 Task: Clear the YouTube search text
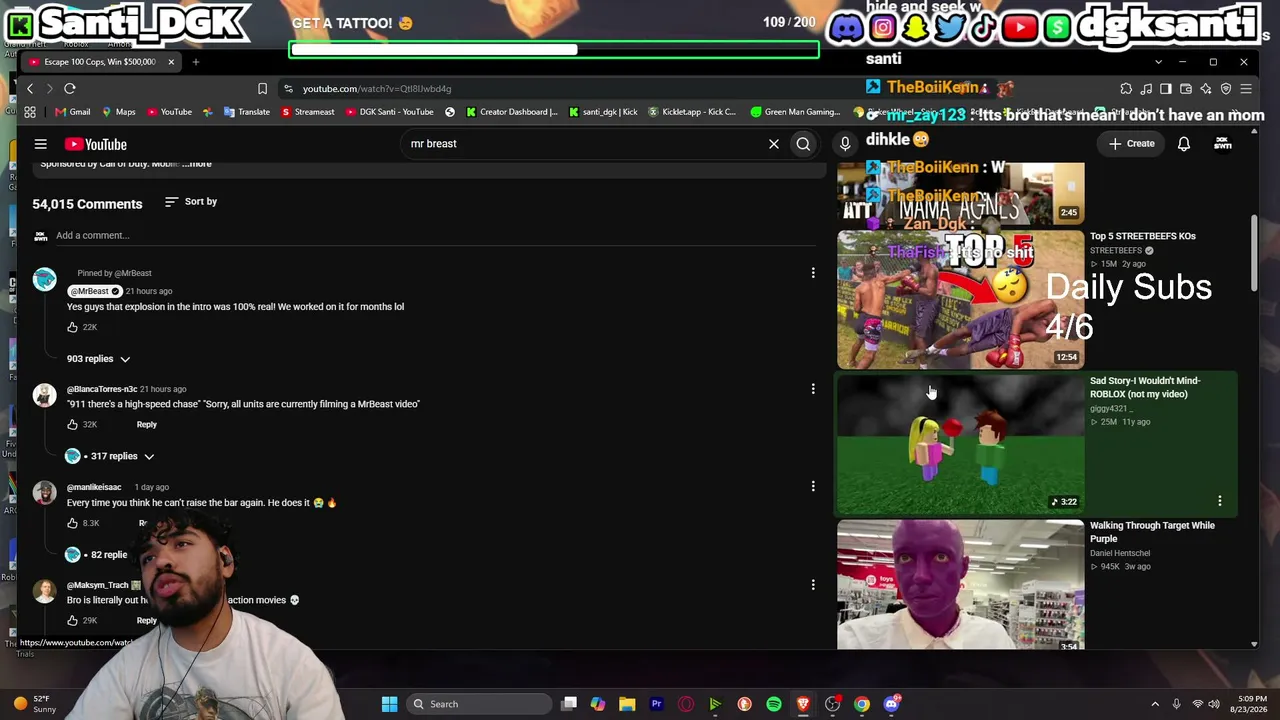[x=773, y=144]
